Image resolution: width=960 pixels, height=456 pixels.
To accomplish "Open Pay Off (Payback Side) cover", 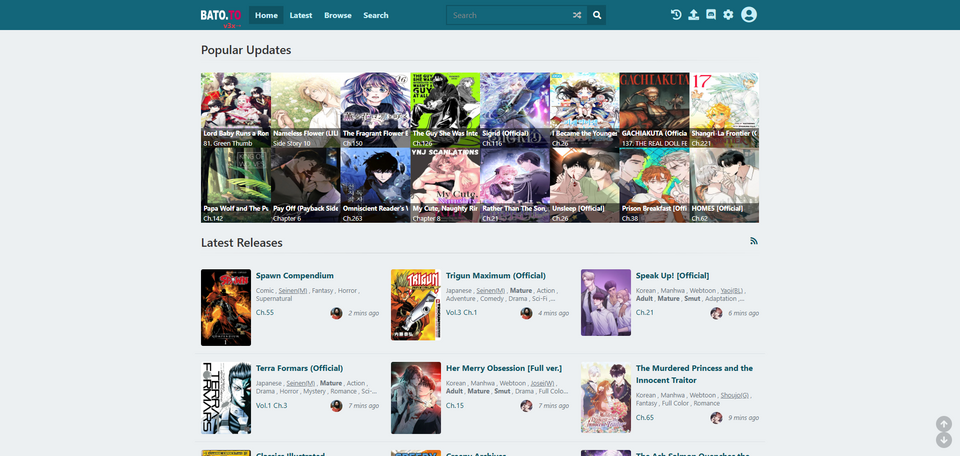I will point(306,185).
